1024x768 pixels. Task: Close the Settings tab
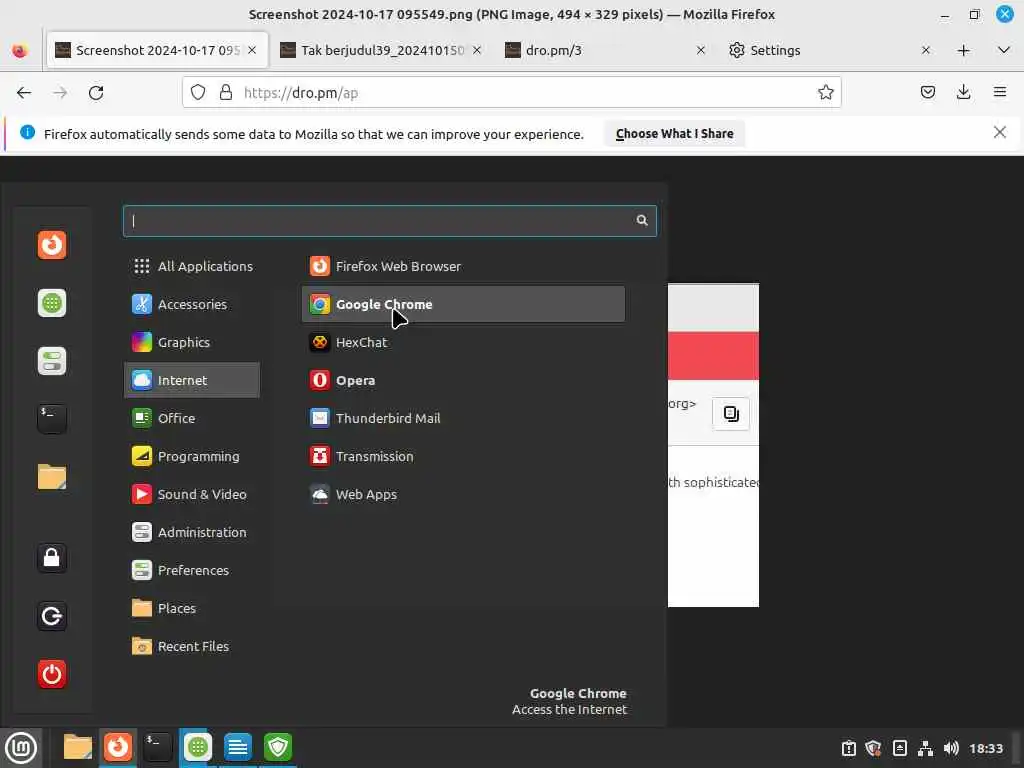click(925, 50)
